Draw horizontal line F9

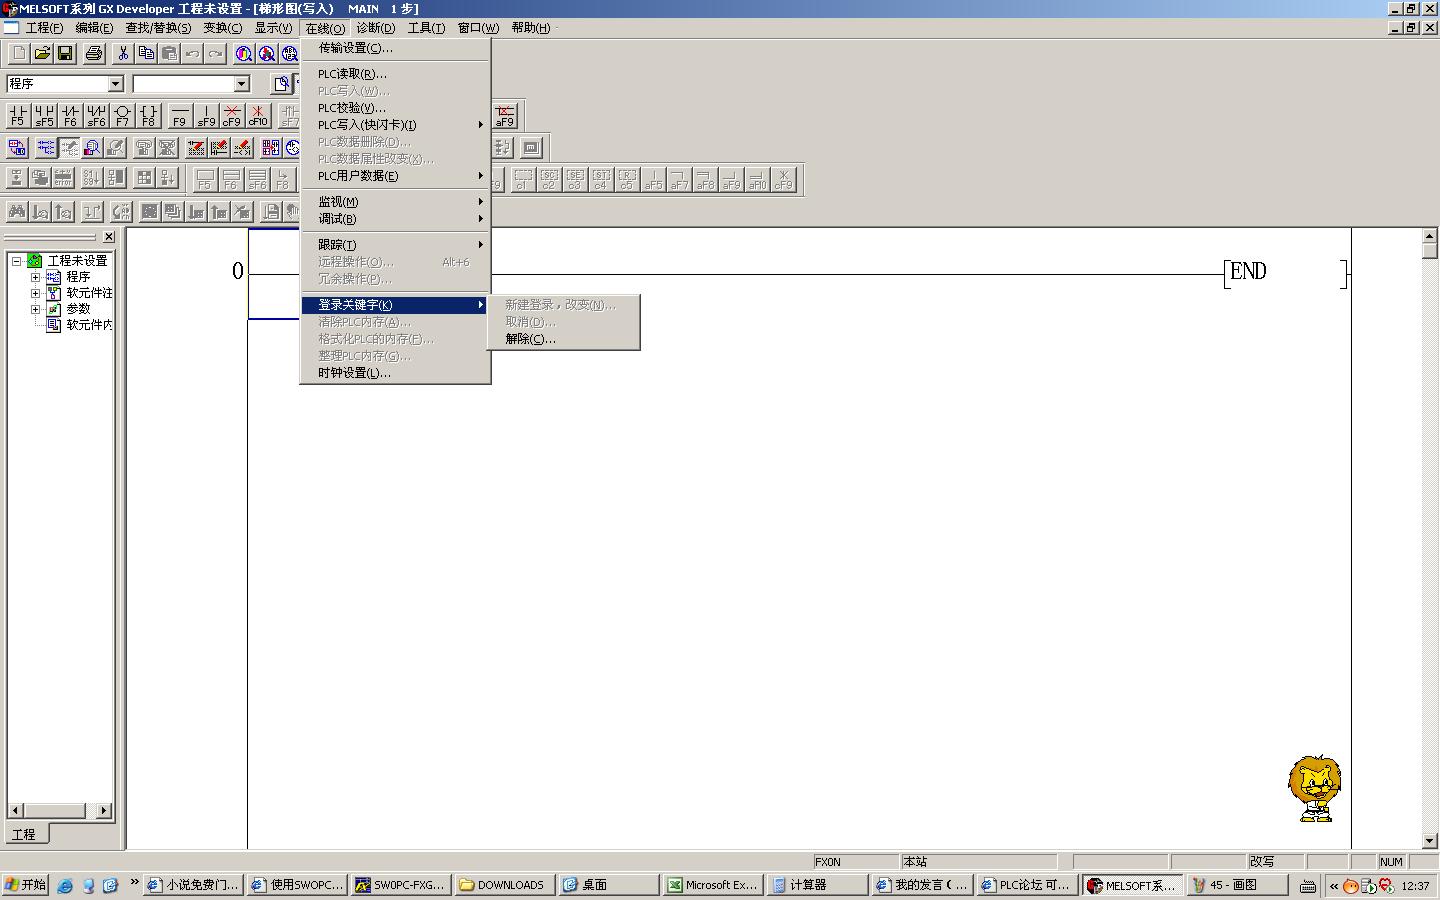click(180, 116)
